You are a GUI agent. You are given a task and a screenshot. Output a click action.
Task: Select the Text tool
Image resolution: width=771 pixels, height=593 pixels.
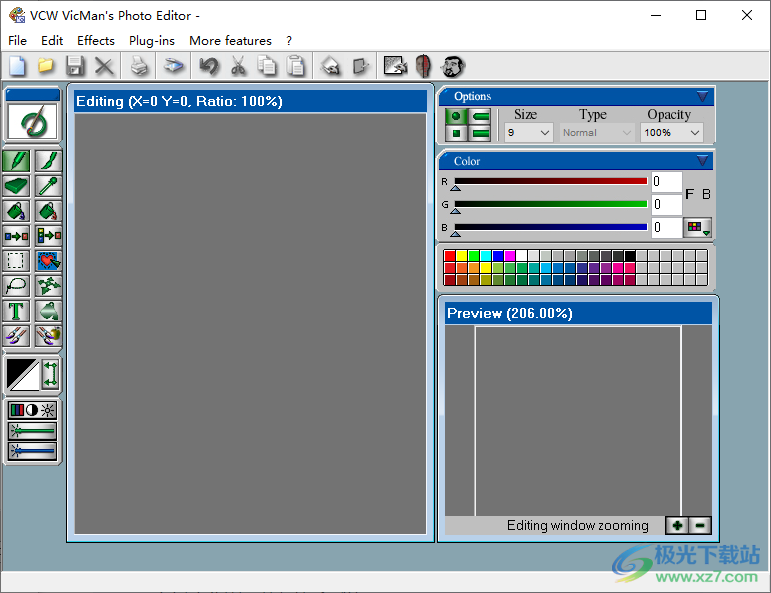pos(16,311)
